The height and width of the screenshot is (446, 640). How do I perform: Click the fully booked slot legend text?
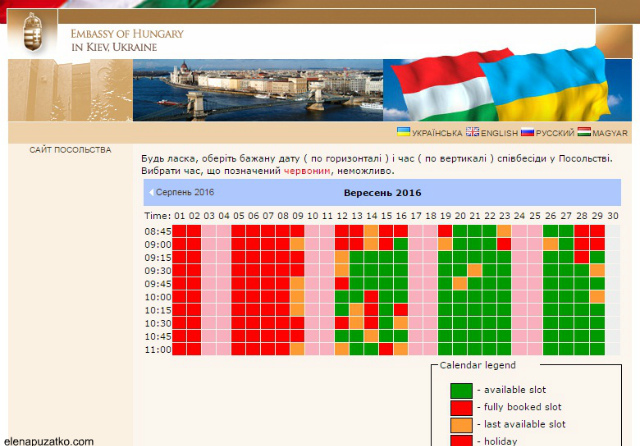522,407
